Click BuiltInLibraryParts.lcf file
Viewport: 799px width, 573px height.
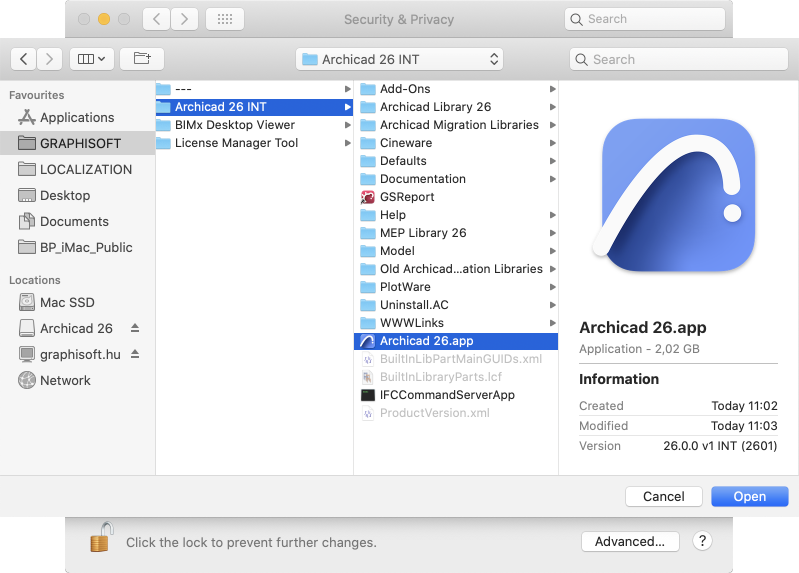(456, 377)
